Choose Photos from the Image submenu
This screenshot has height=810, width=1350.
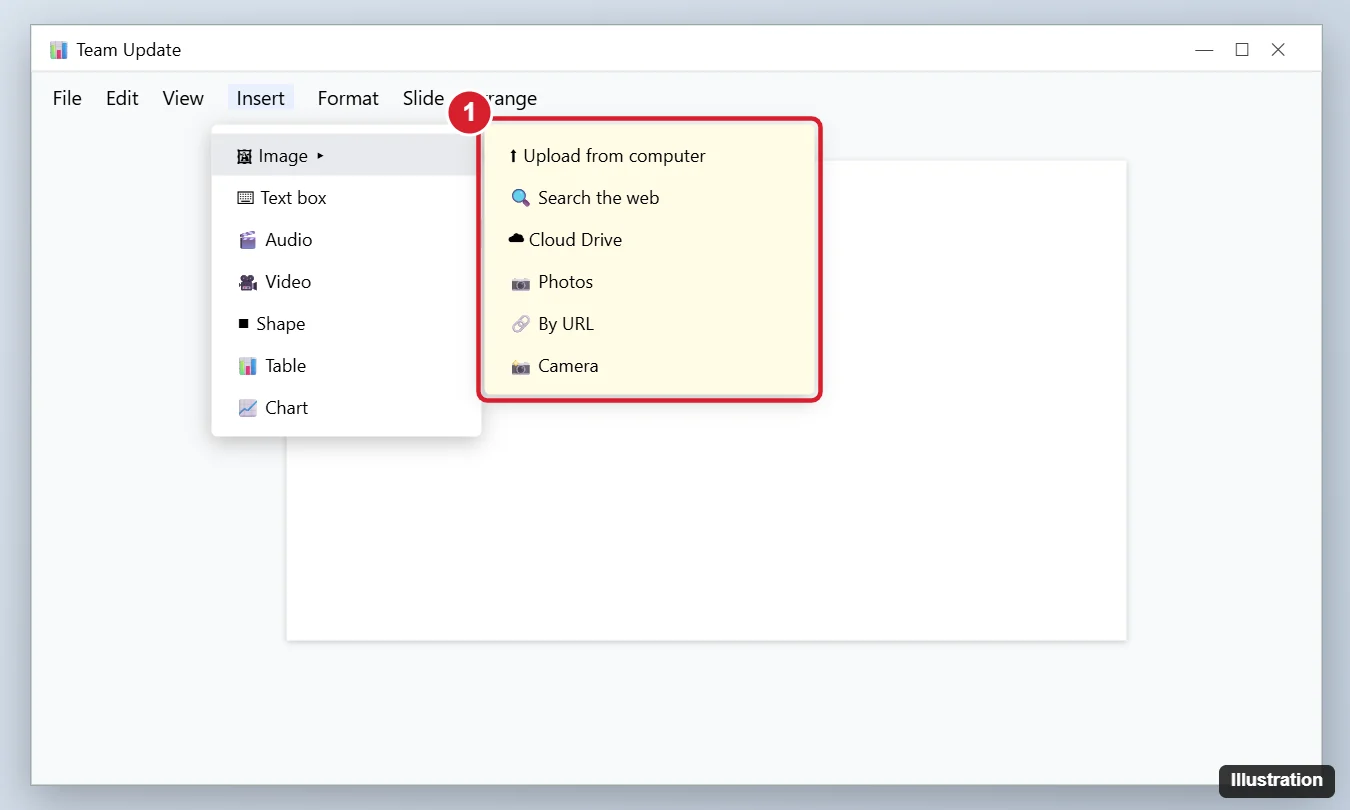[650, 282]
